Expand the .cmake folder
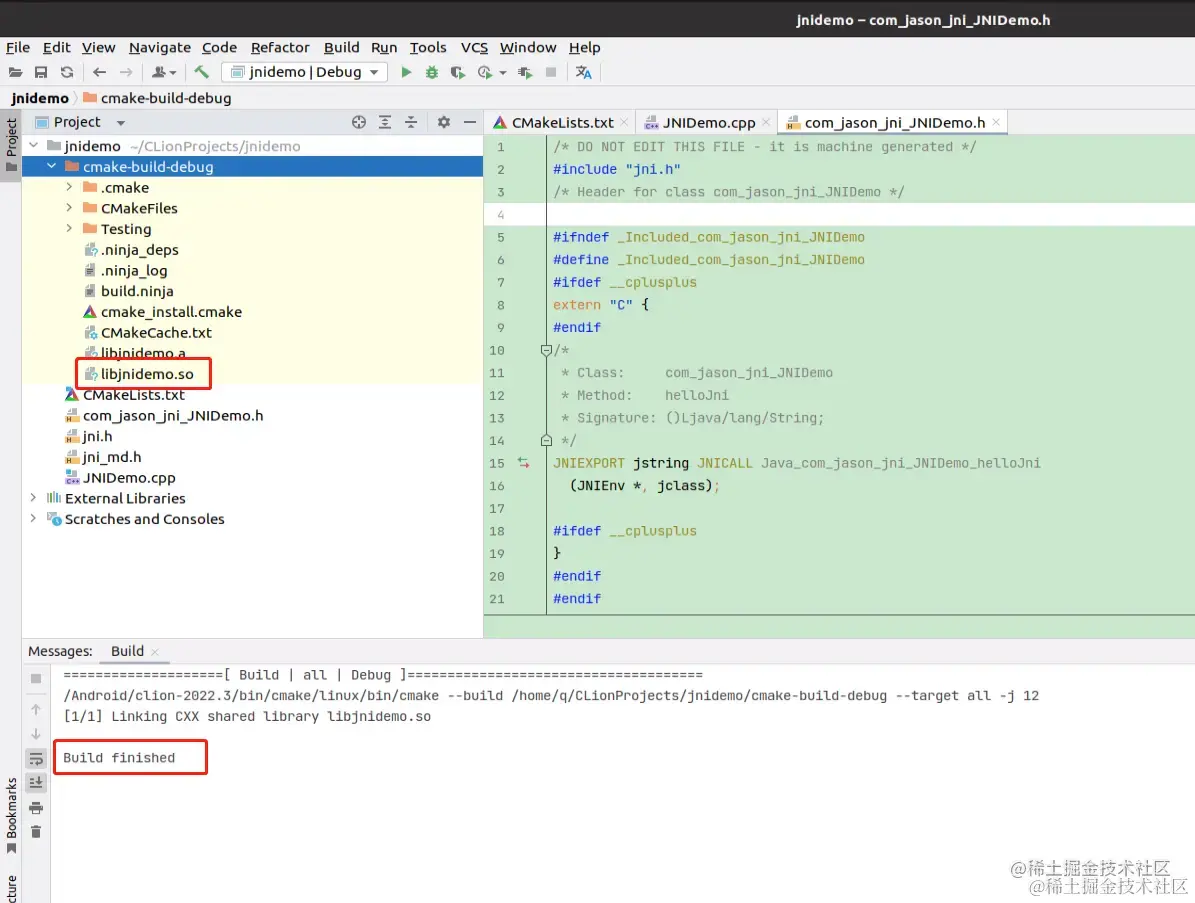 click(69, 187)
